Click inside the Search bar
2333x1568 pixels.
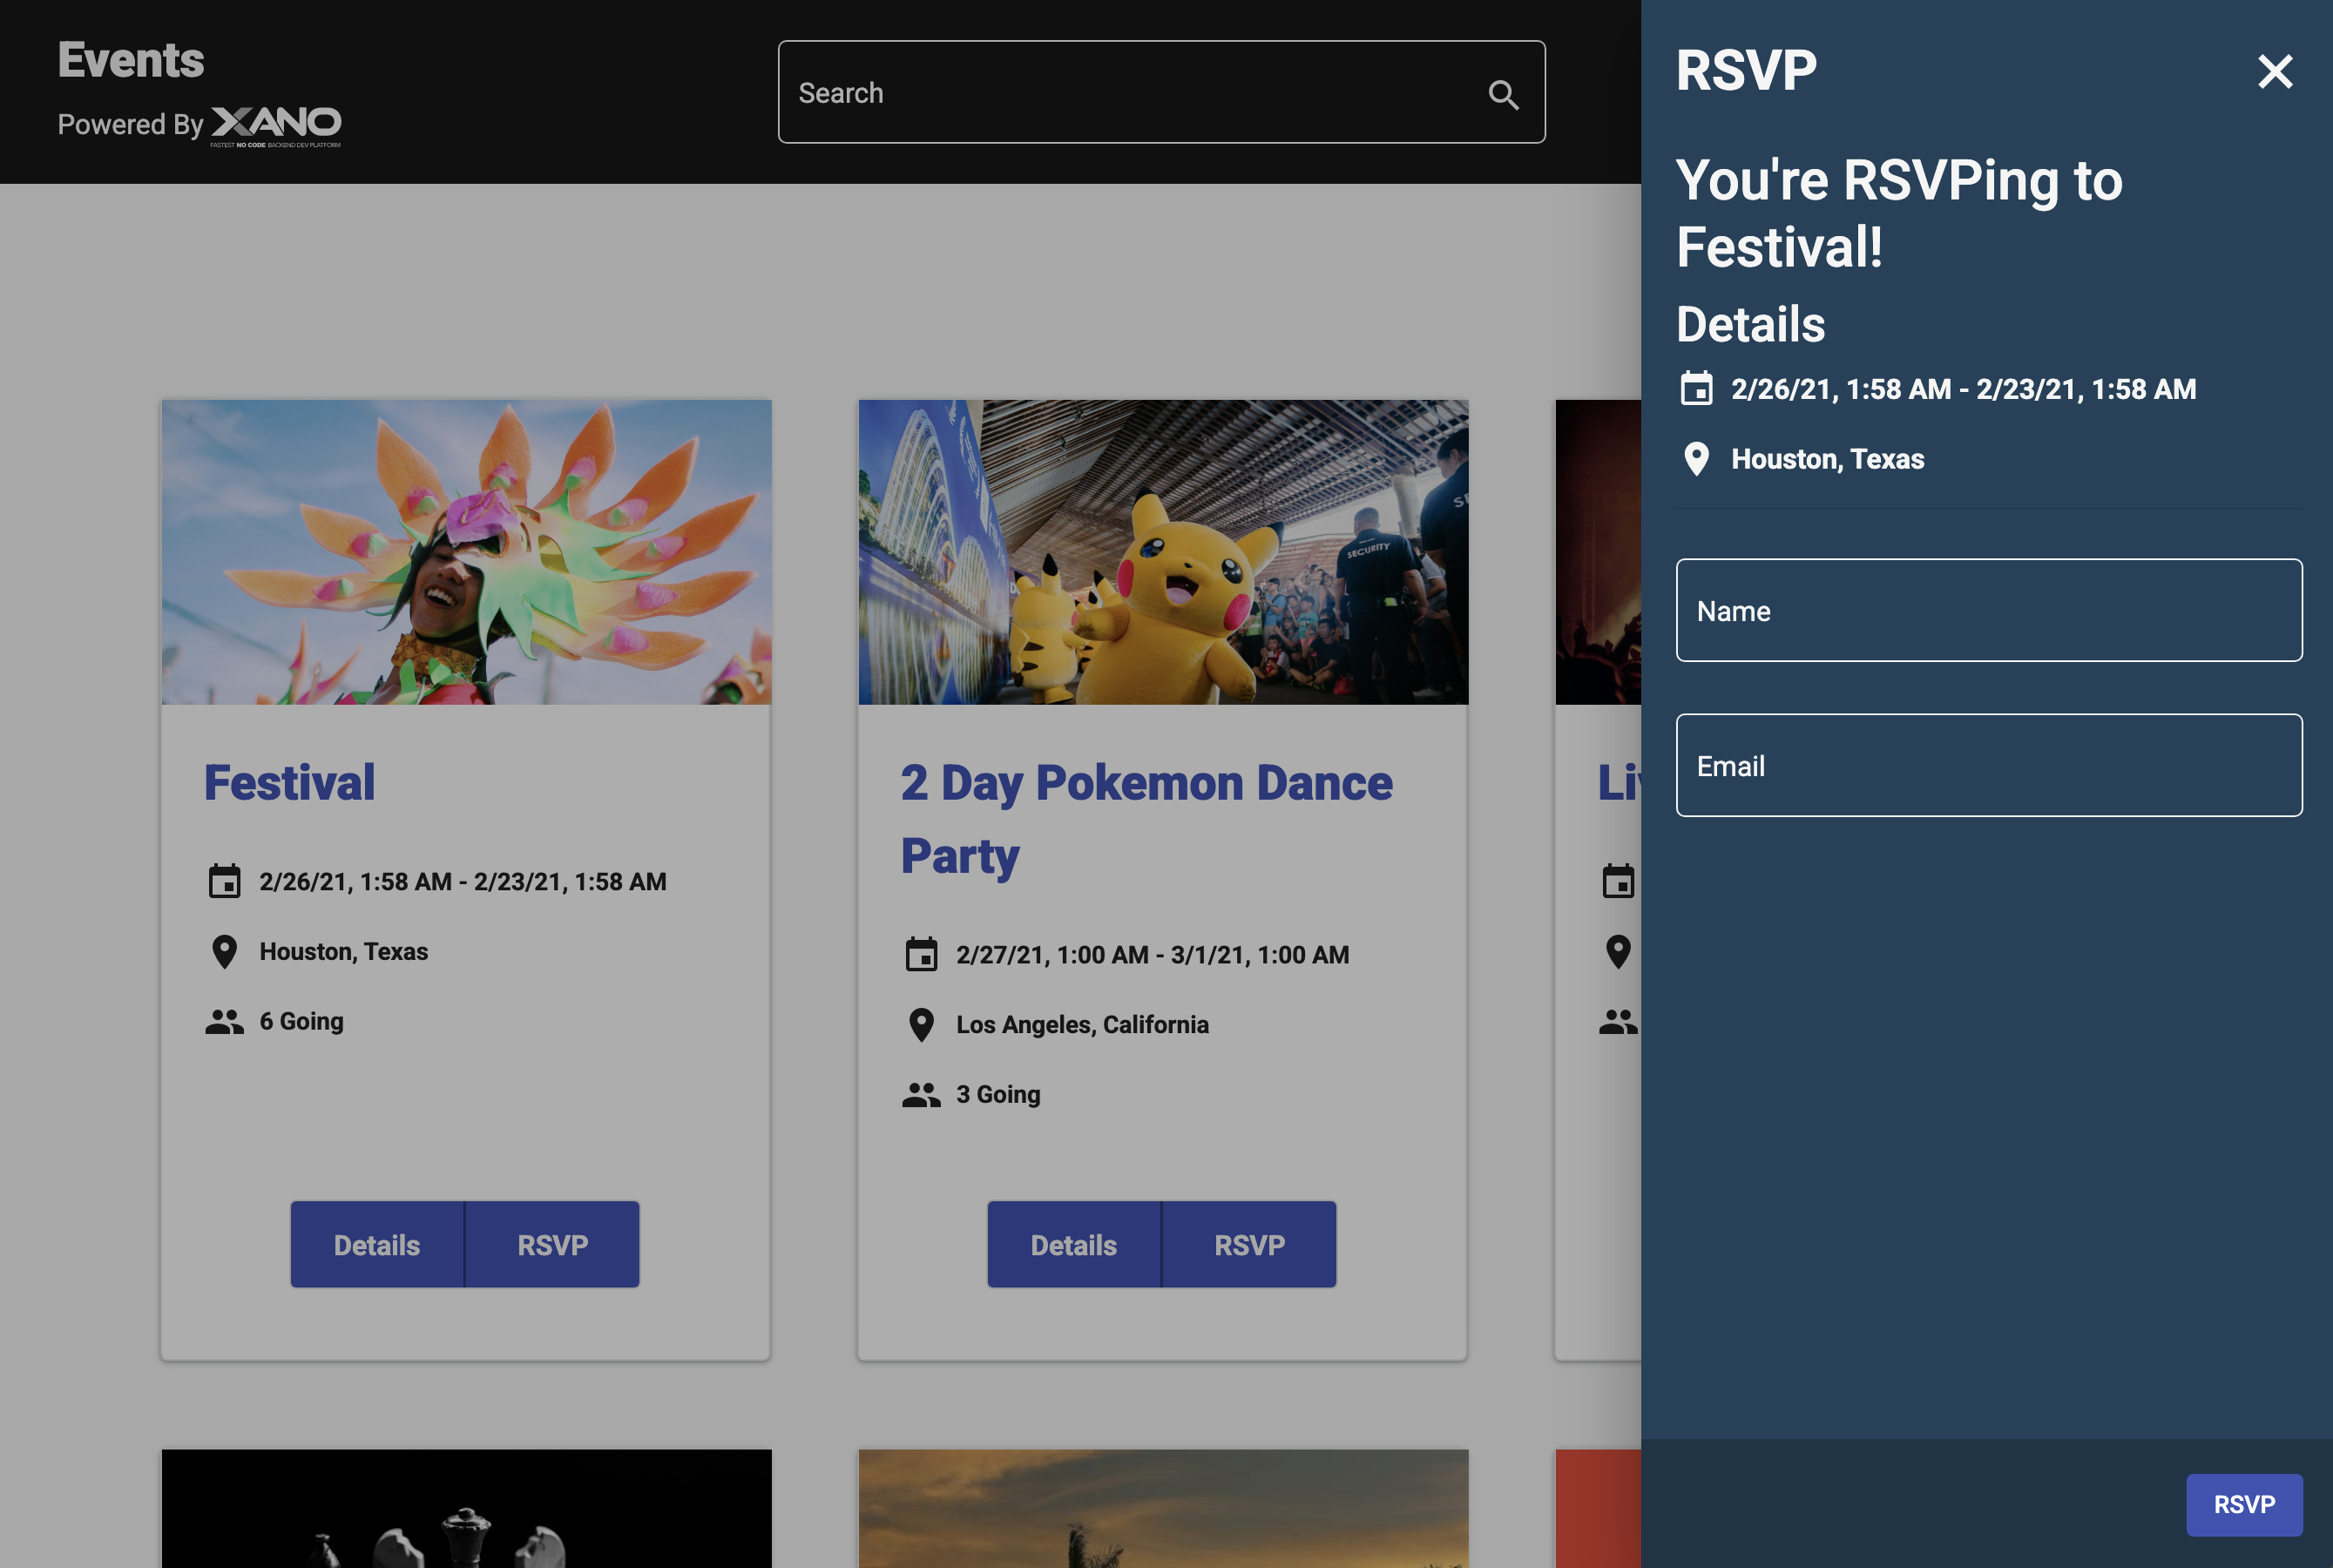click(1100, 92)
